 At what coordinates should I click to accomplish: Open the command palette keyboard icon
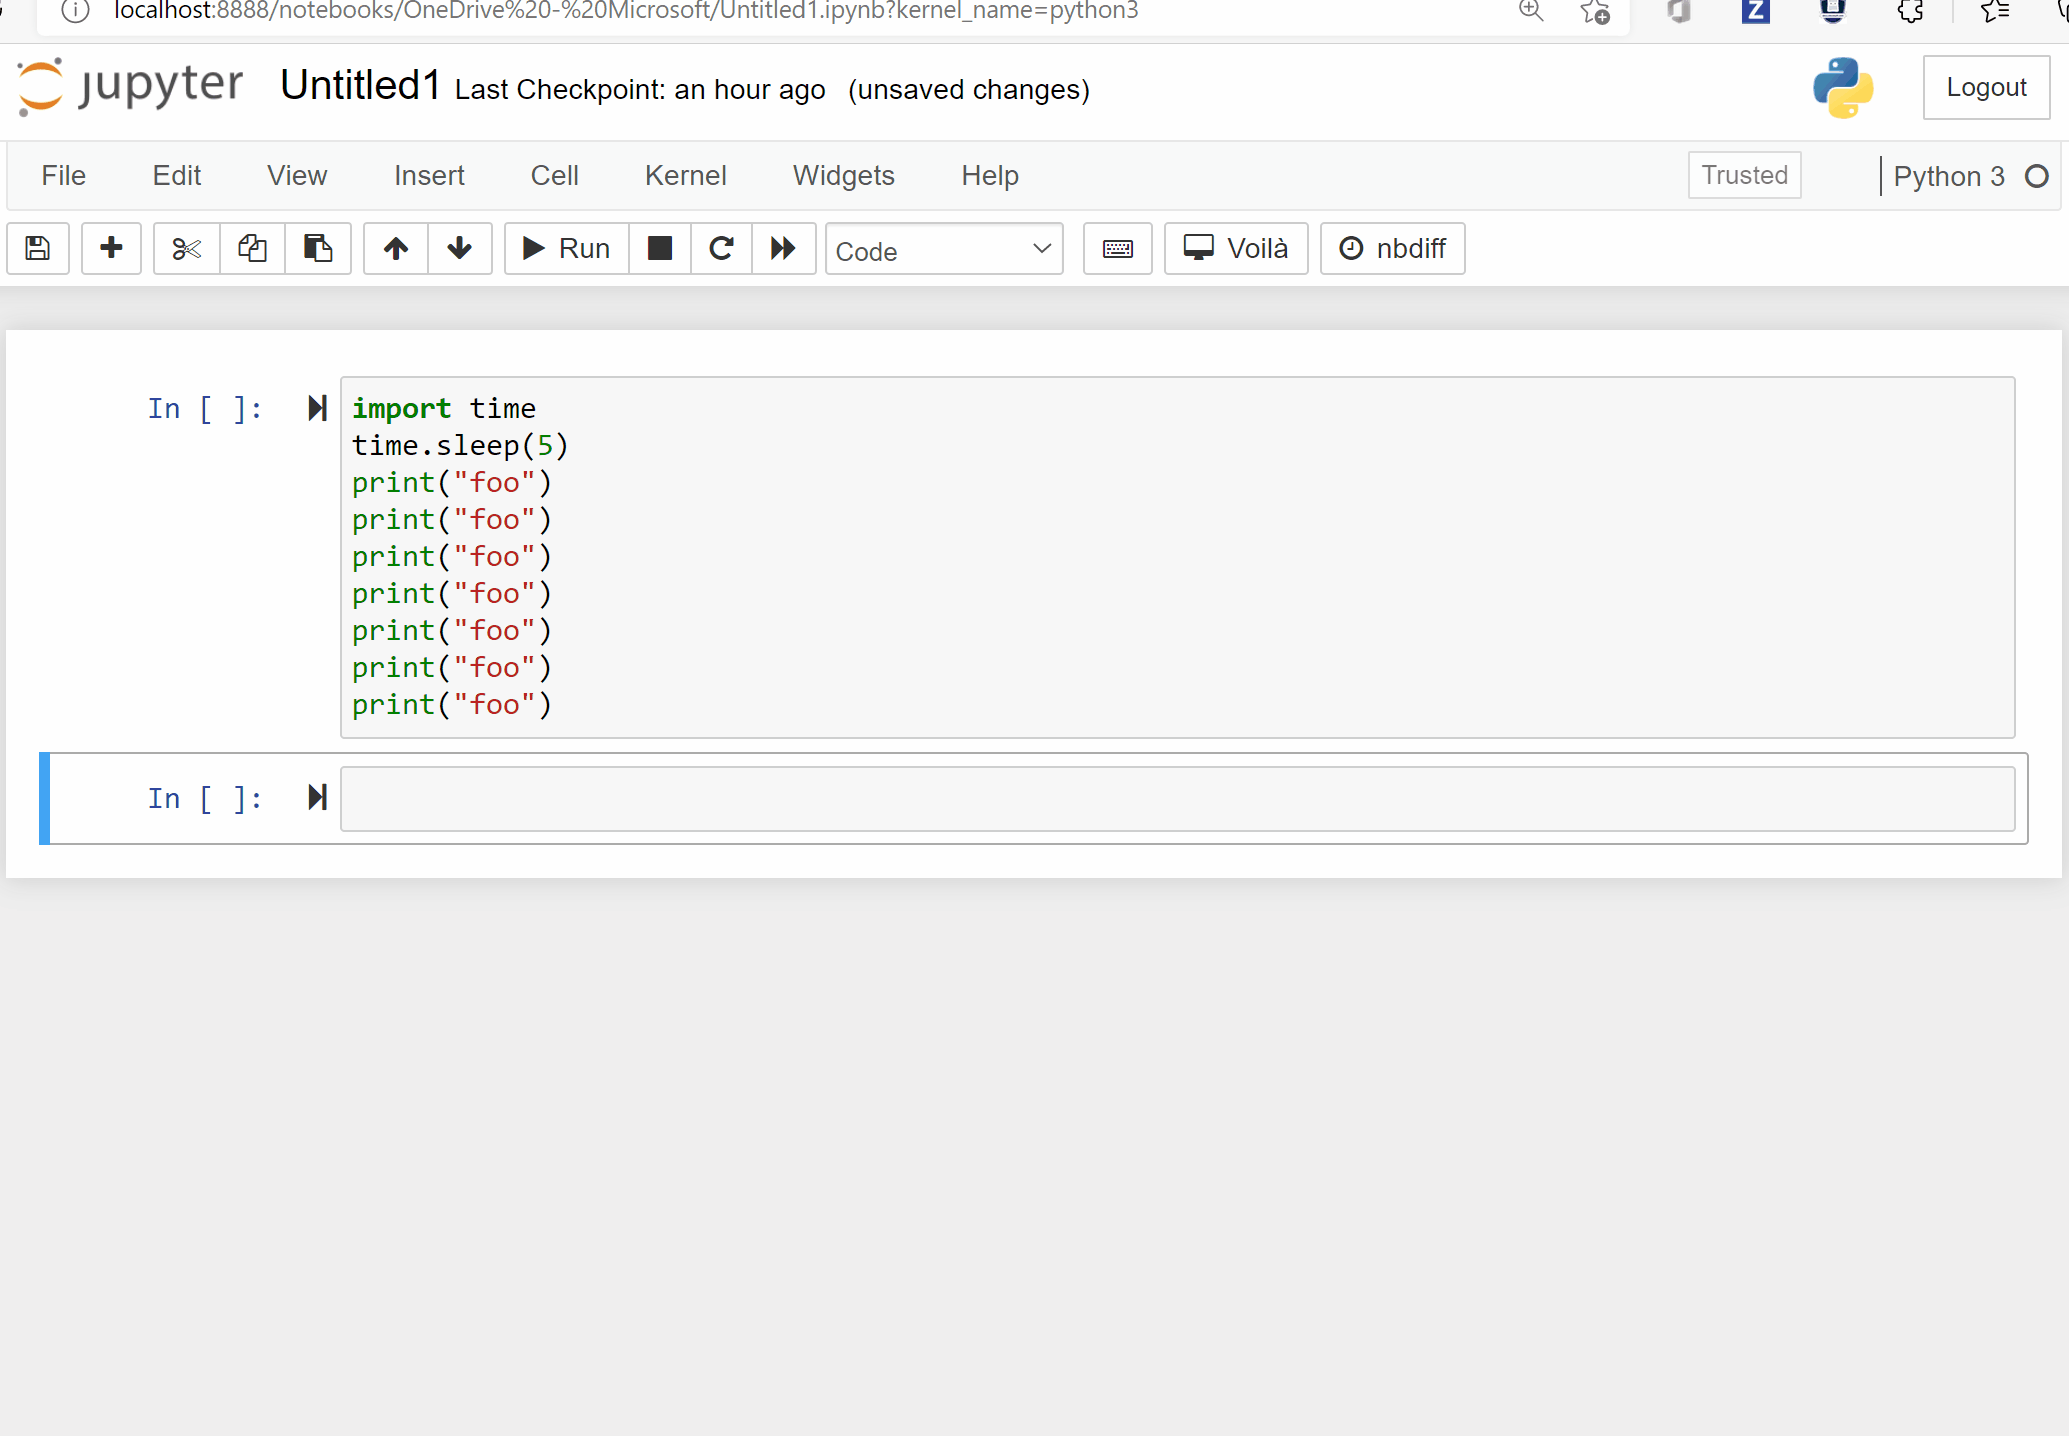[x=1117, y=248]
